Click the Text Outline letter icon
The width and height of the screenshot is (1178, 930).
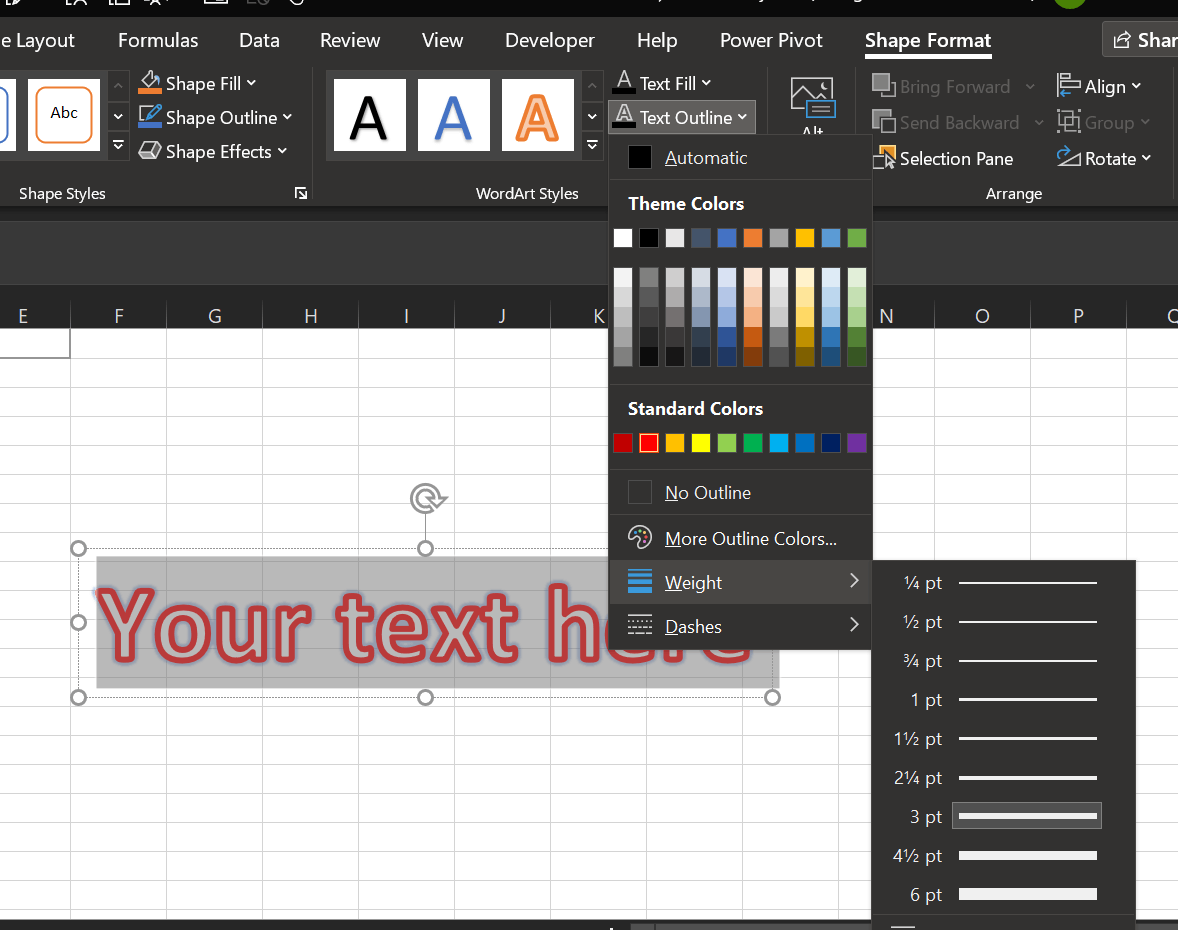tap(624, 116)
